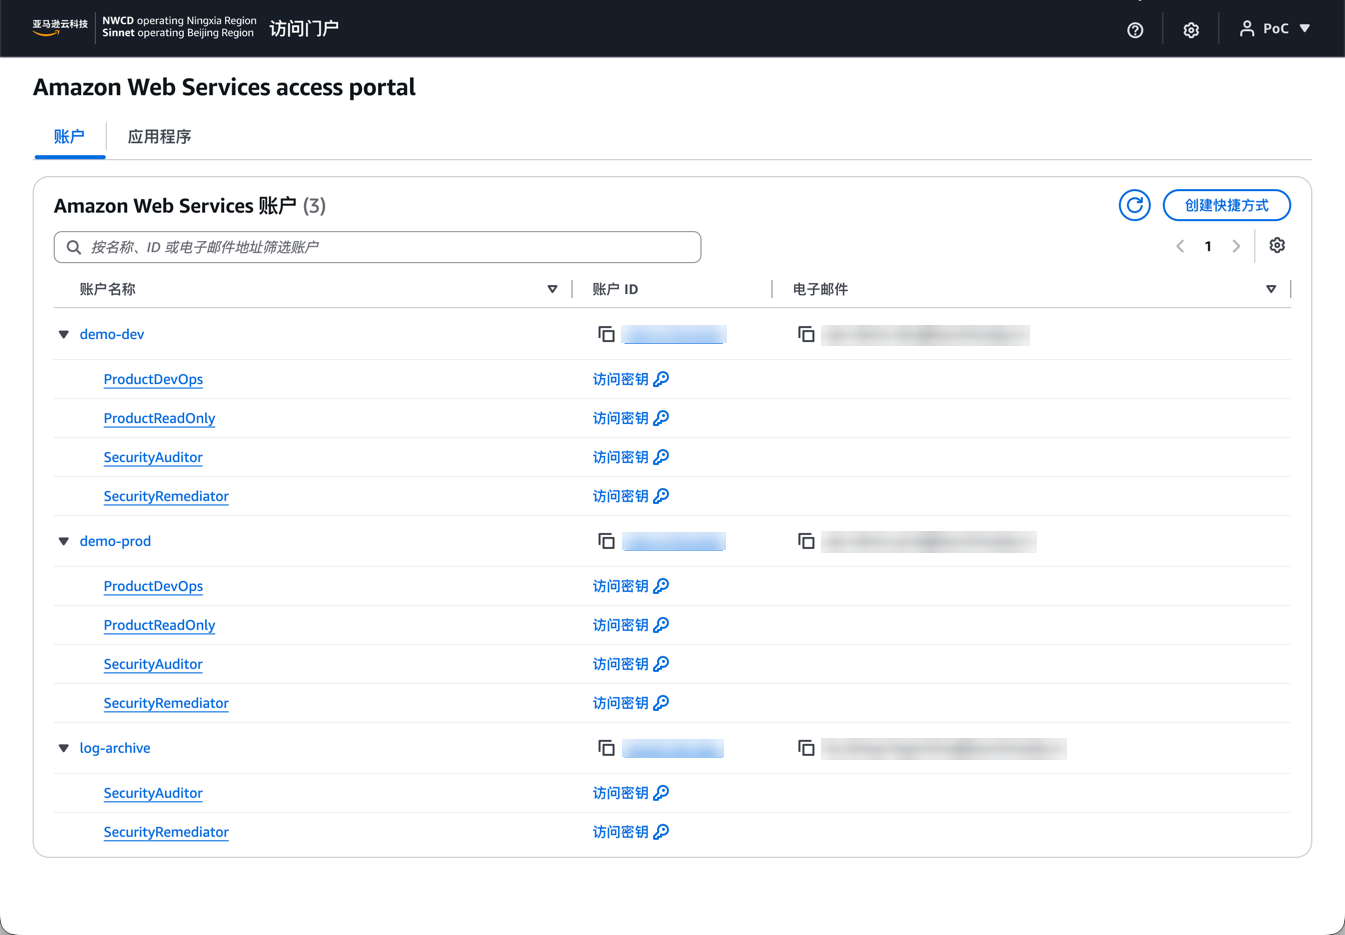Click the 创建快捷方式 button
1345x935 pixels.
(1227, 205)
